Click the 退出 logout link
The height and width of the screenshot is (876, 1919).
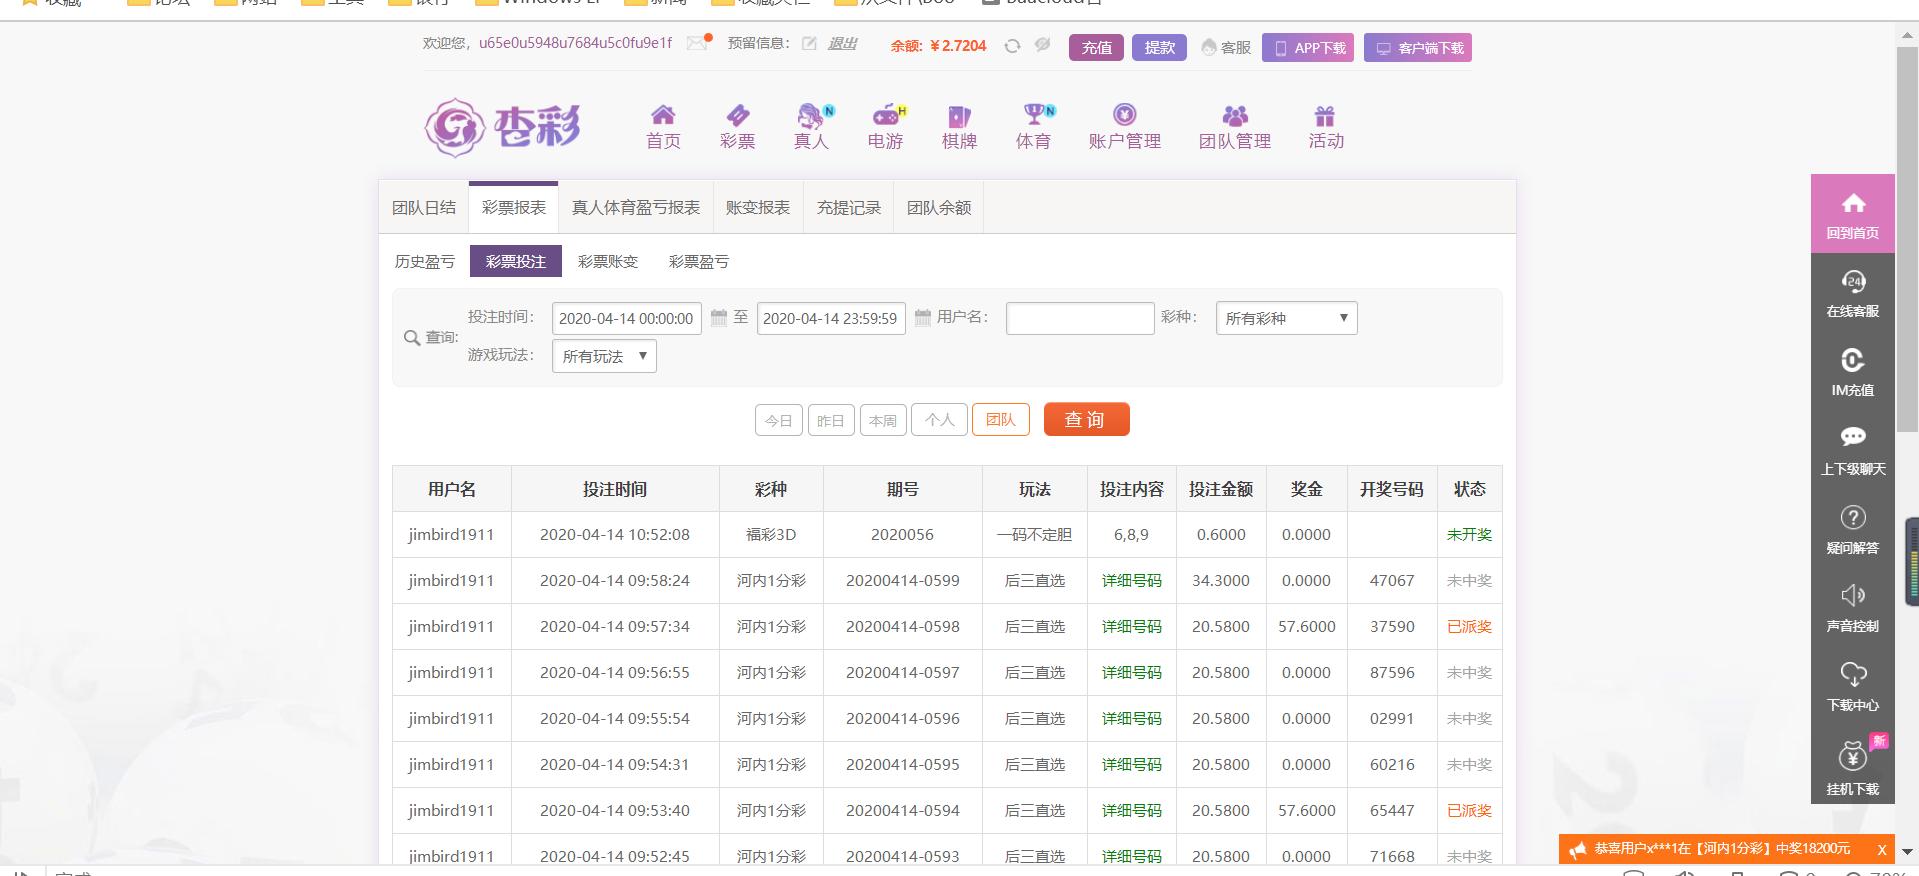click(x=842, y=43)
